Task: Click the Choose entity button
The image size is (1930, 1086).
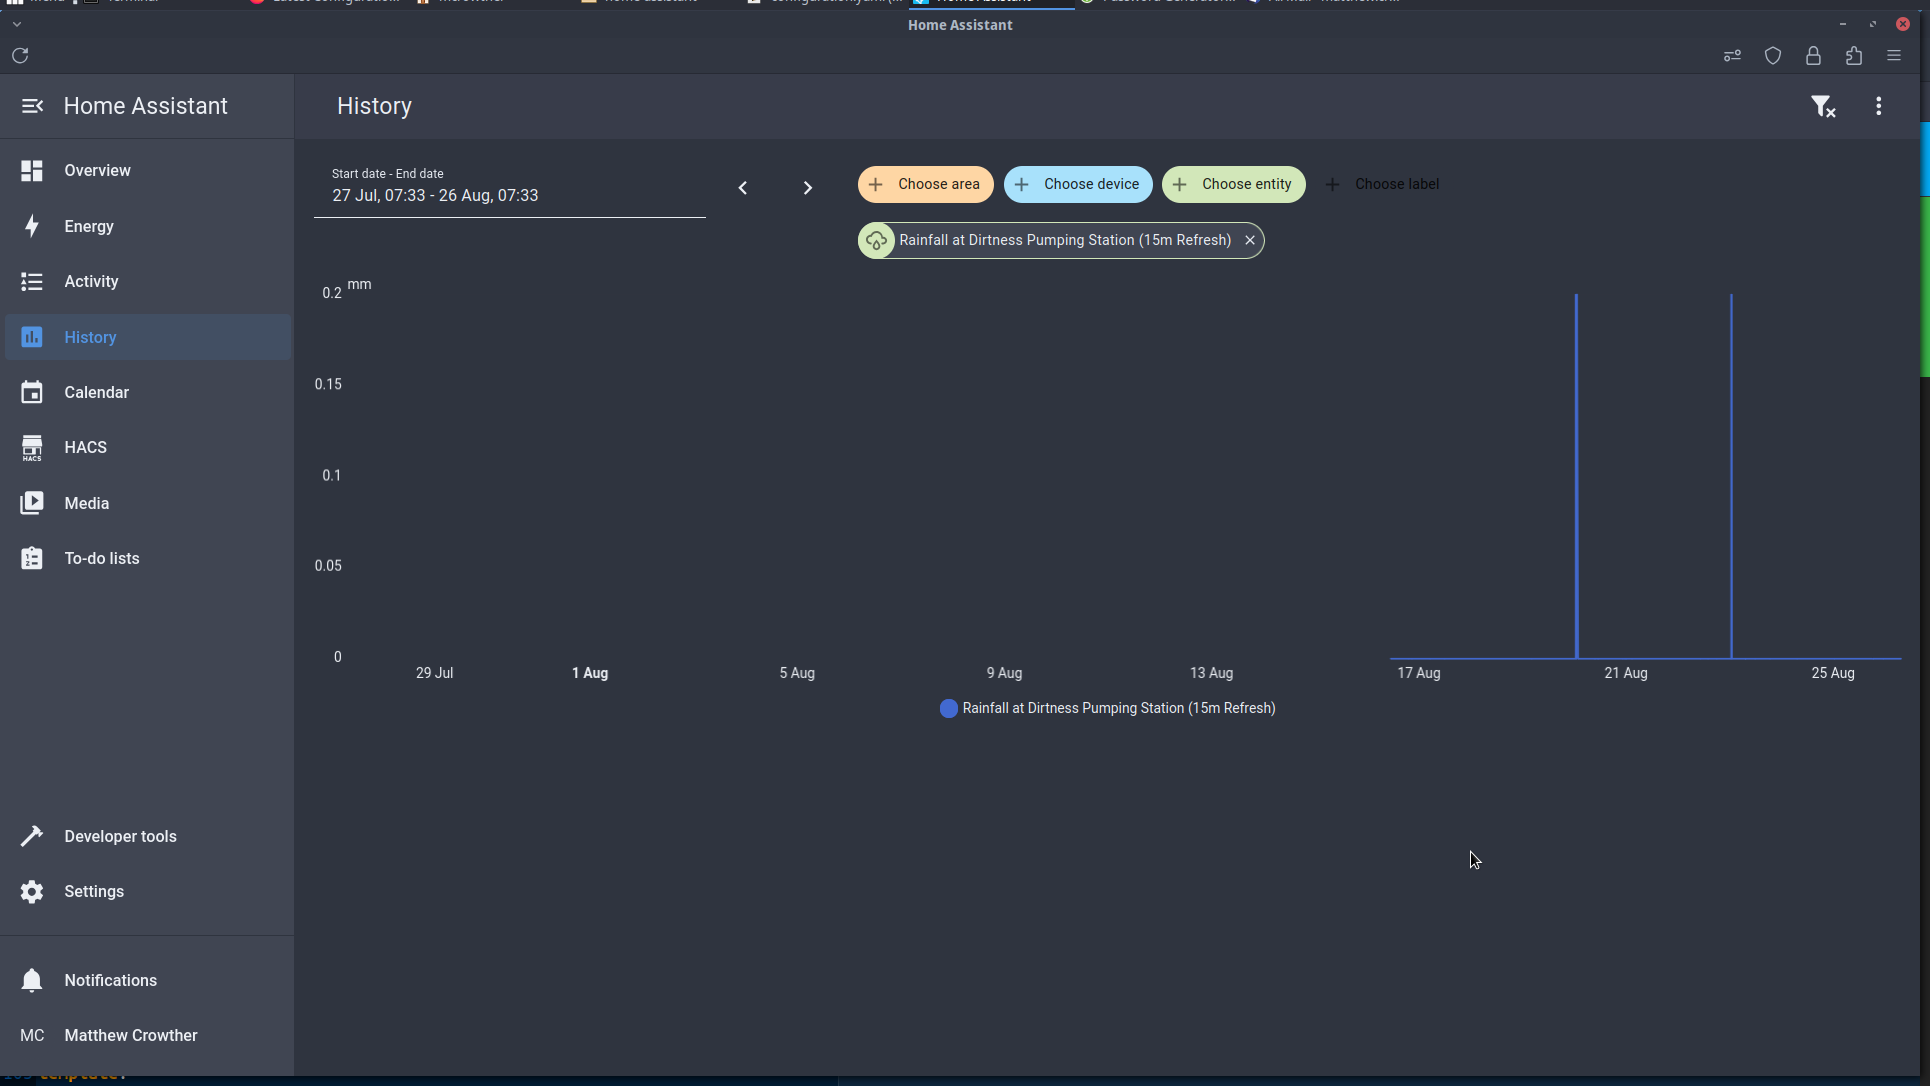Action: pos(1233,184)
